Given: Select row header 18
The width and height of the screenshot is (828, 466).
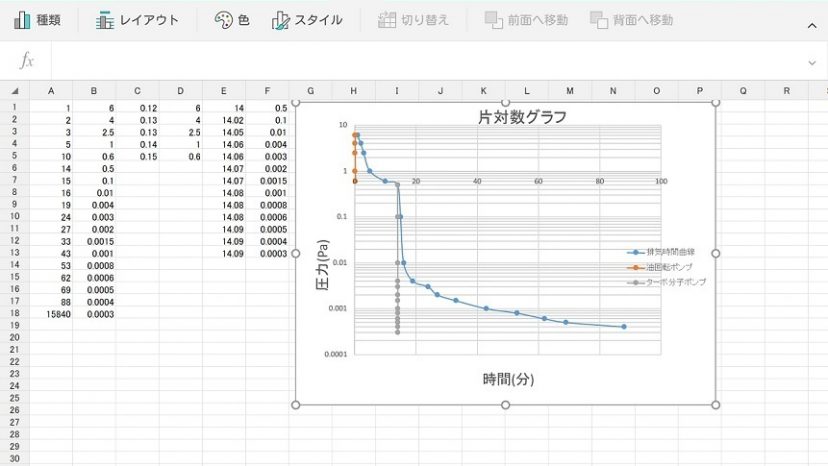Looking at the screenshot, I should pyautogui.click(x=14, y=313).
